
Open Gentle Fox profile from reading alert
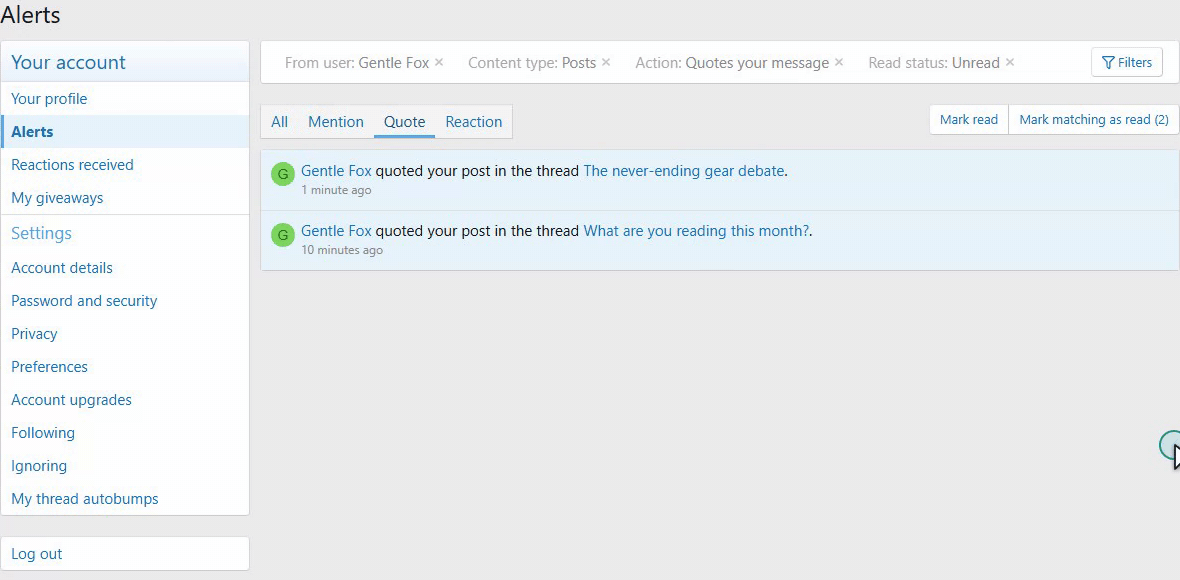336,231
